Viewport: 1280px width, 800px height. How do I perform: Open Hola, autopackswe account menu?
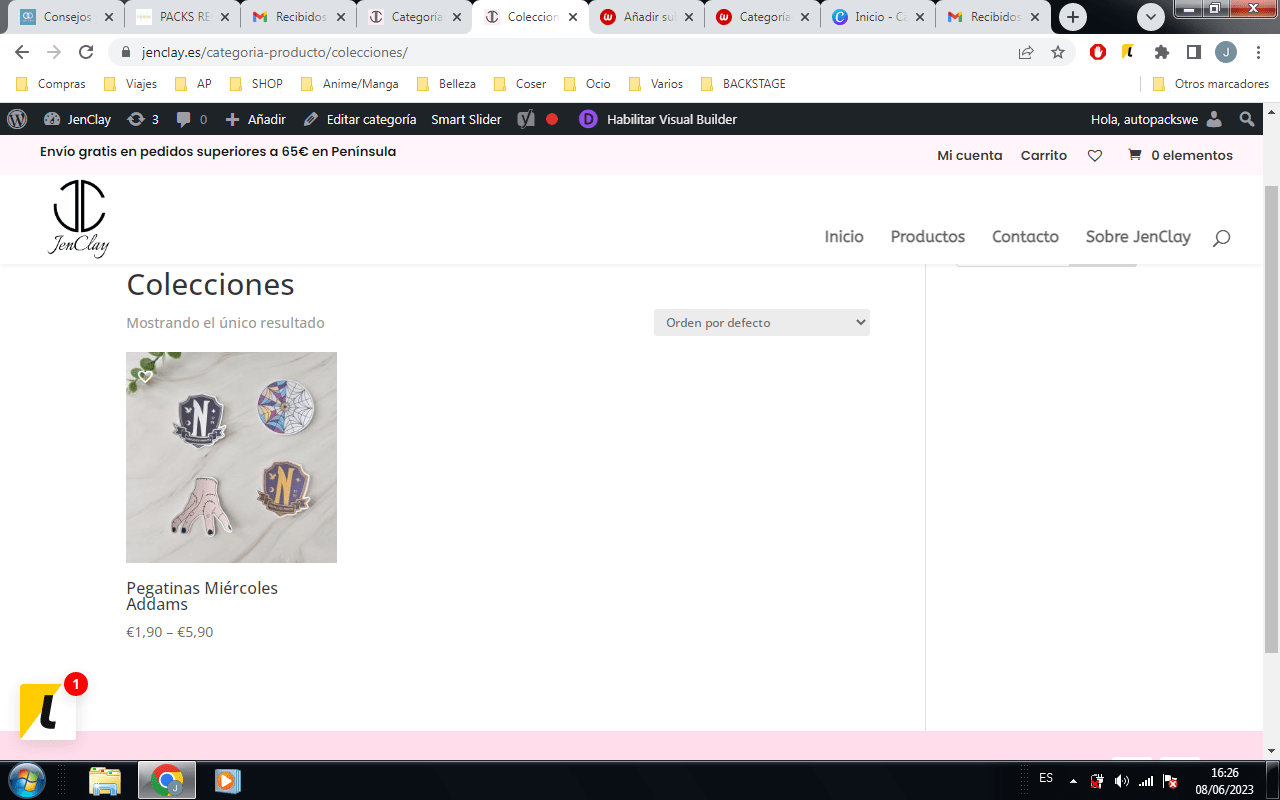(x=1156, y=119)
